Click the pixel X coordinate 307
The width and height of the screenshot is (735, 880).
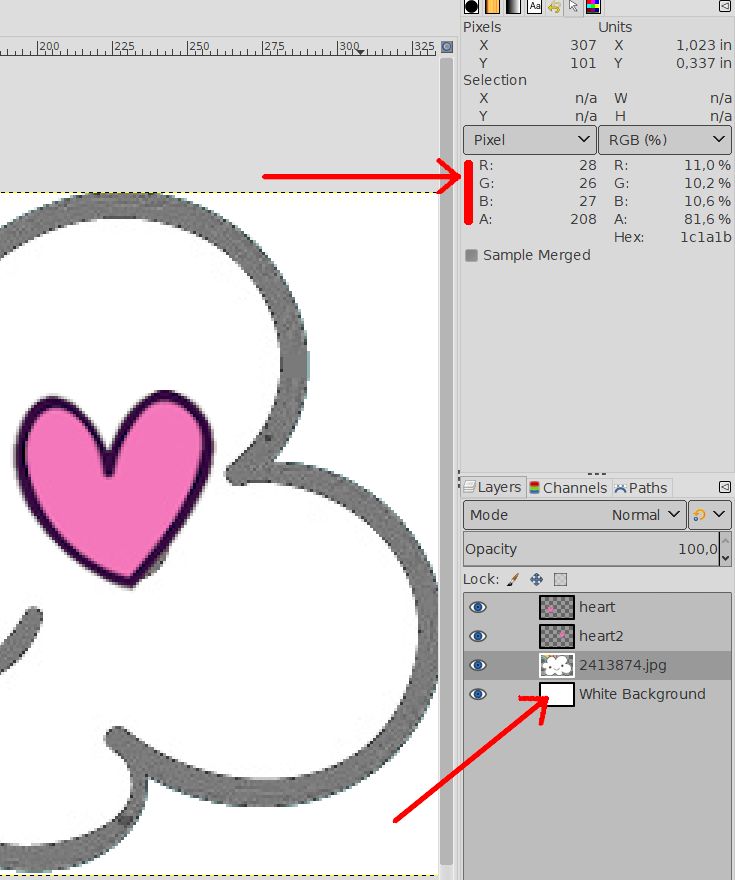pyautogui.click(x=583, y=45)
